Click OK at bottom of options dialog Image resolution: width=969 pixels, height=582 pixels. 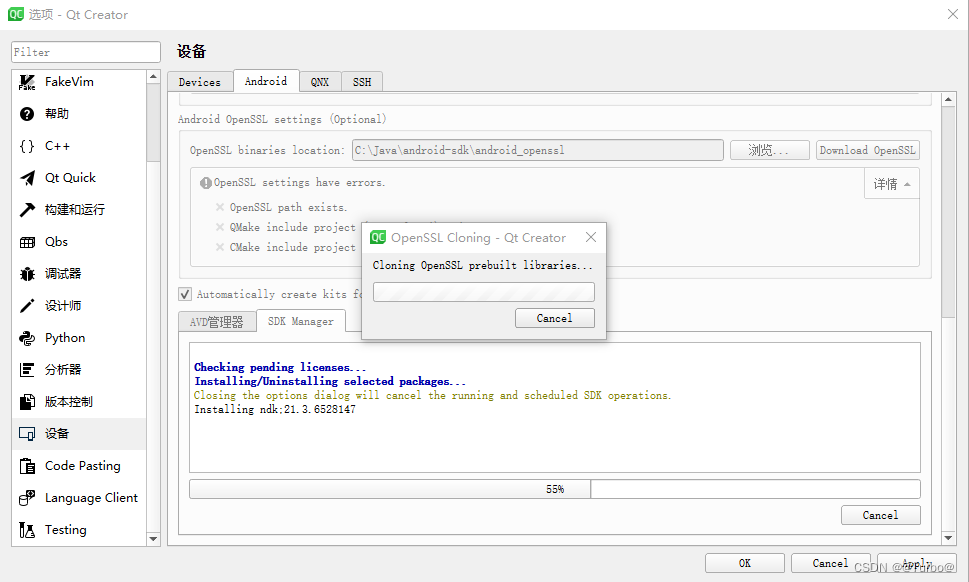[745, 563]
